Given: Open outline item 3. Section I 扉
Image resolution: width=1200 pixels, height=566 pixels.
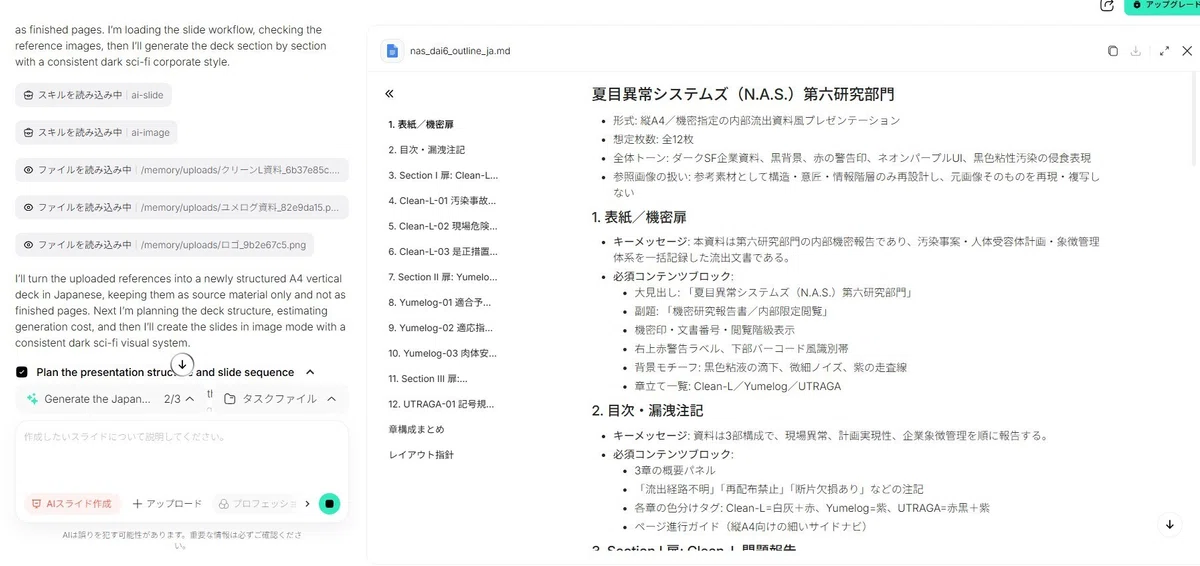Looking at the screenshot, I should [x=443, y=175].
